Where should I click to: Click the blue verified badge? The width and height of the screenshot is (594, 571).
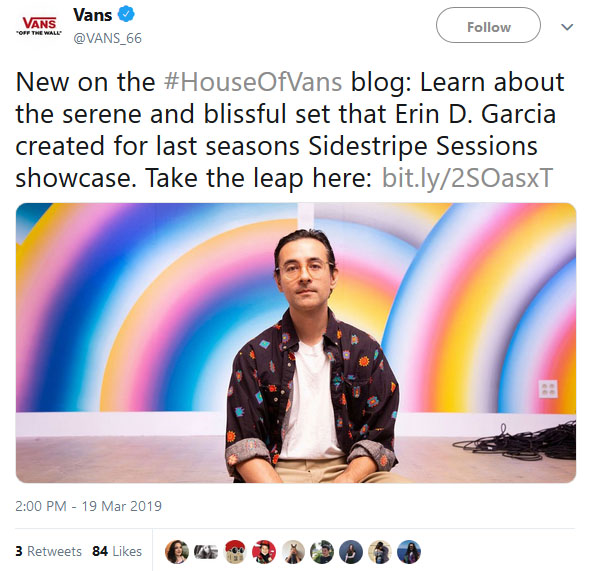pos(126,15)
